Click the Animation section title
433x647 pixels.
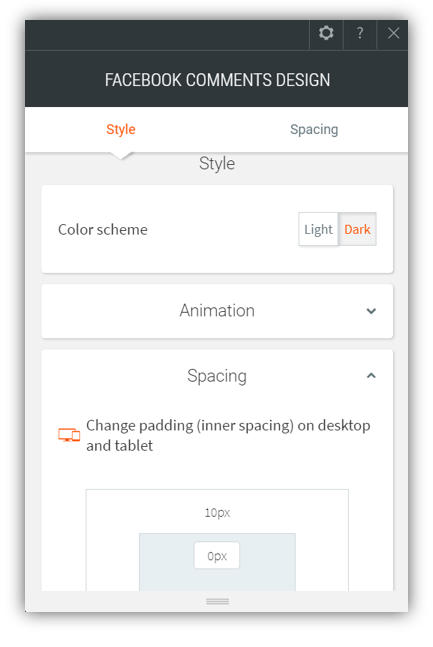217,311
